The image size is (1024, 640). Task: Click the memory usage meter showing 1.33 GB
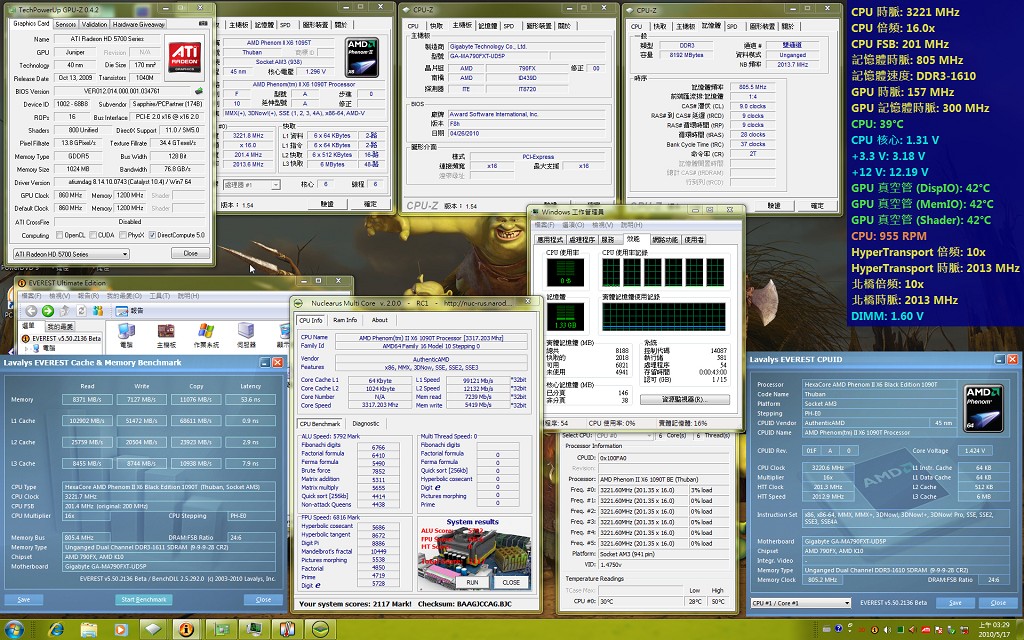pyautogui.click(x=565, y=317)
